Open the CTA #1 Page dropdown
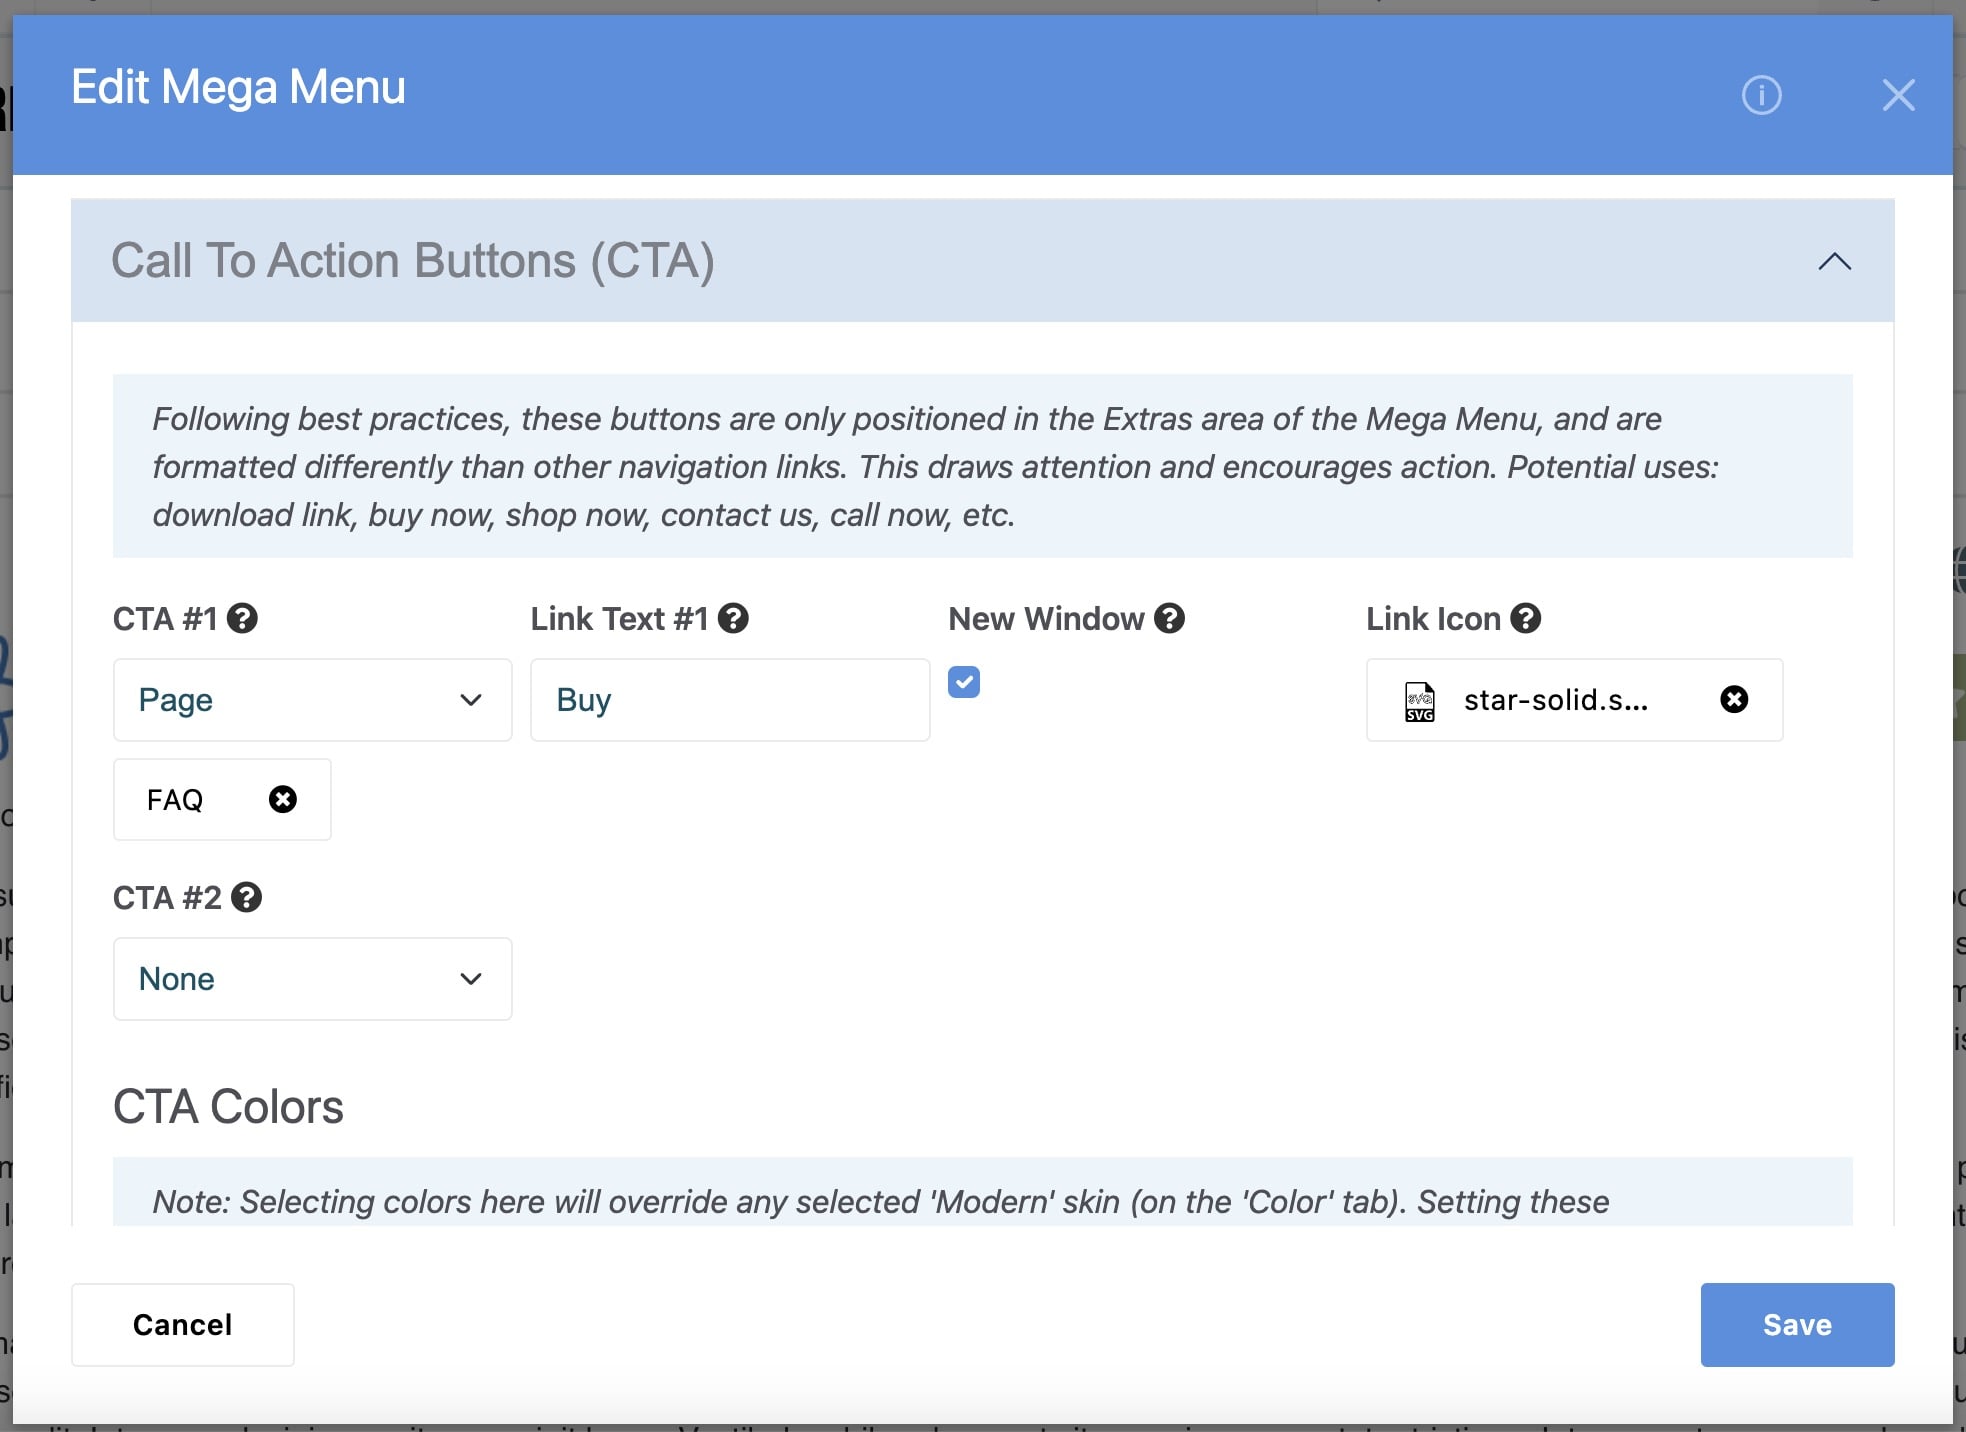The height and width of the screenshot is (1432, 1966). [312, 700]
